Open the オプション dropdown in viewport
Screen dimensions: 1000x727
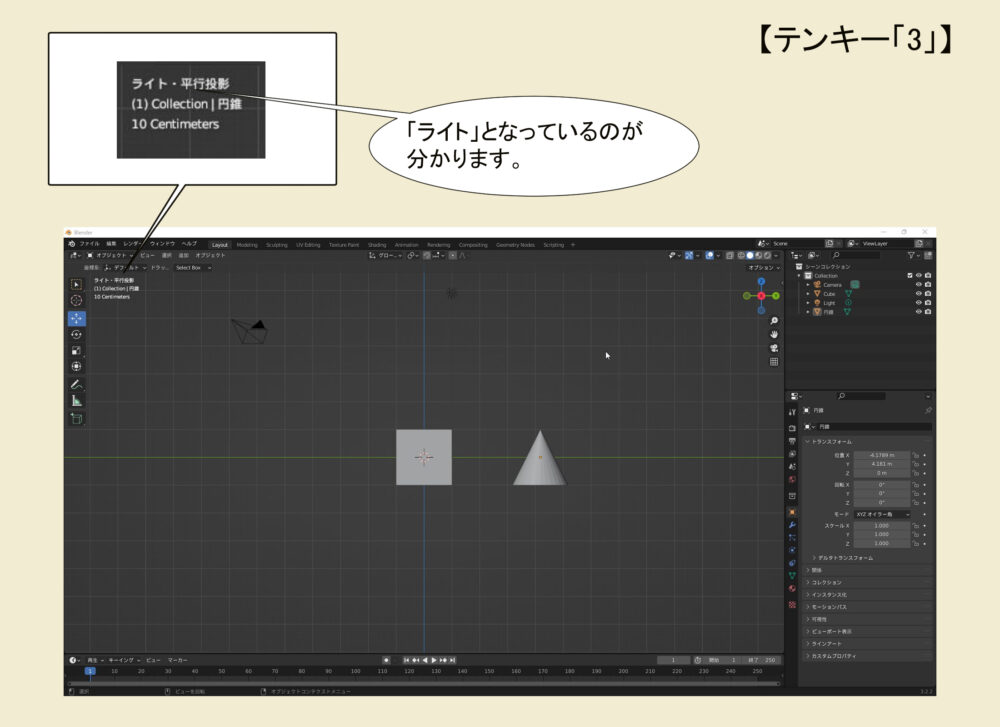pyautogui.click(x=763, y=268)
